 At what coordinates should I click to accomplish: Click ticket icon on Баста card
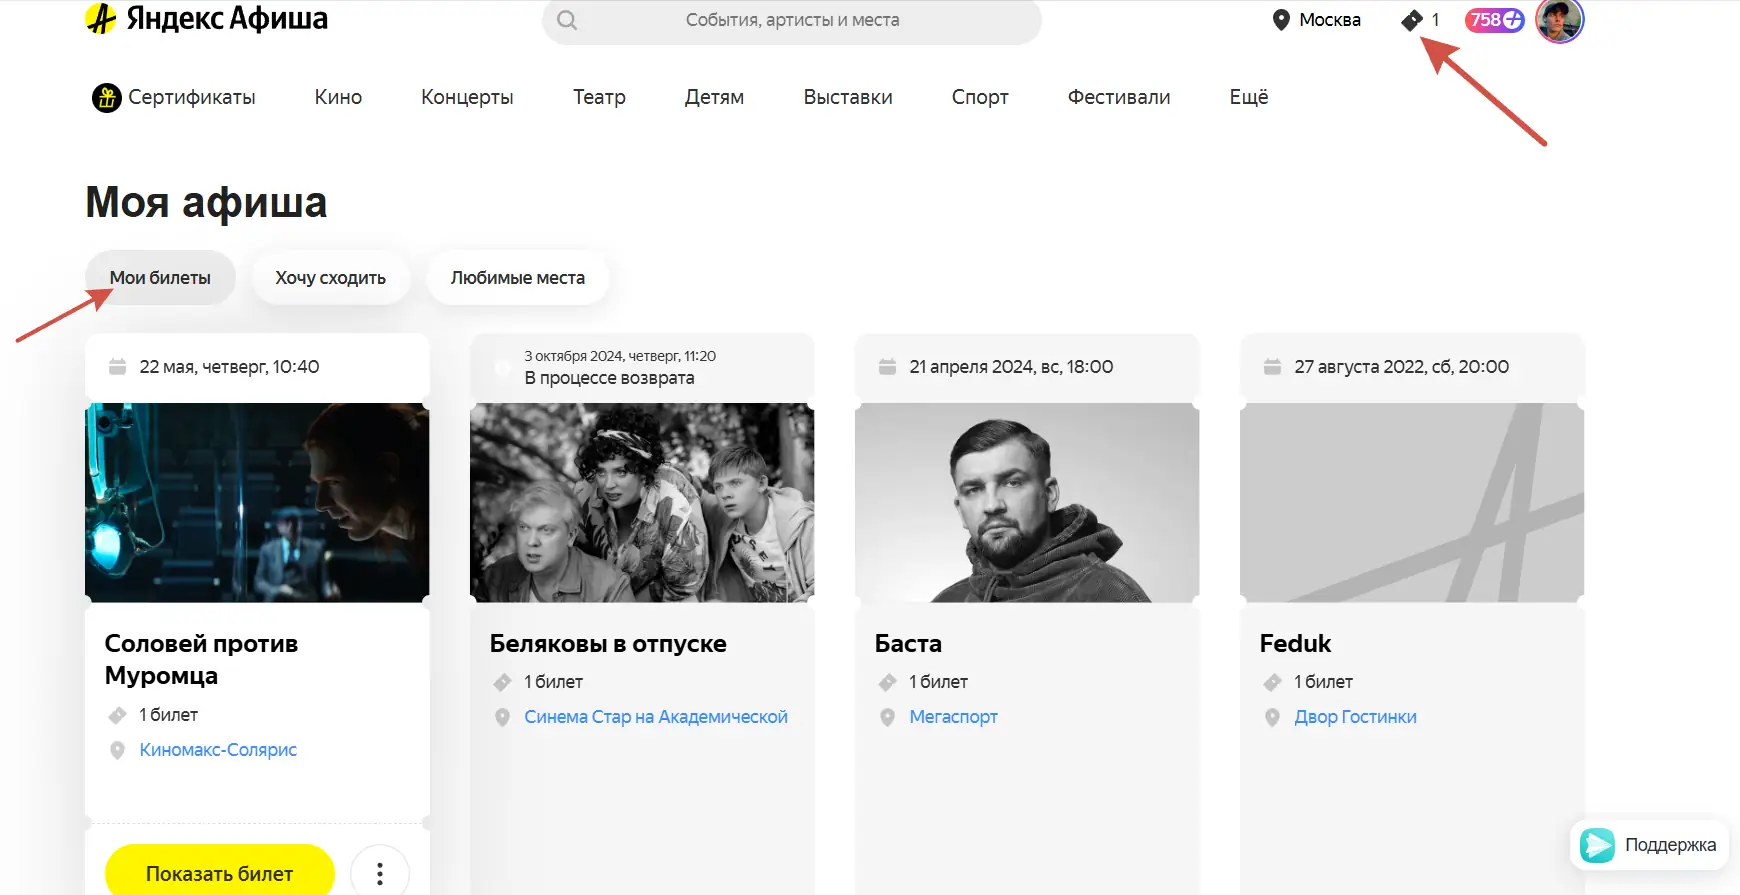pyautogui.click(x=887, y=682)
